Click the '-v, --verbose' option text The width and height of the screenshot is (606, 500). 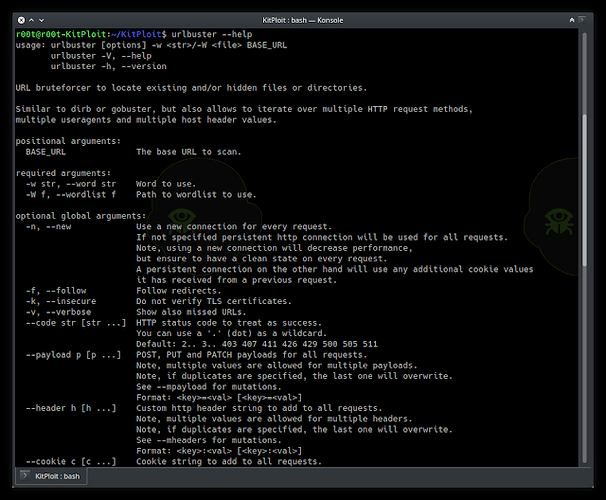click(x=58, y=312)
